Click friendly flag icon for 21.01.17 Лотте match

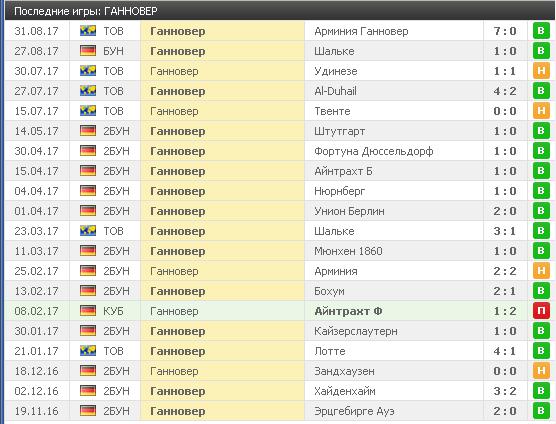[x=88, y=351]
